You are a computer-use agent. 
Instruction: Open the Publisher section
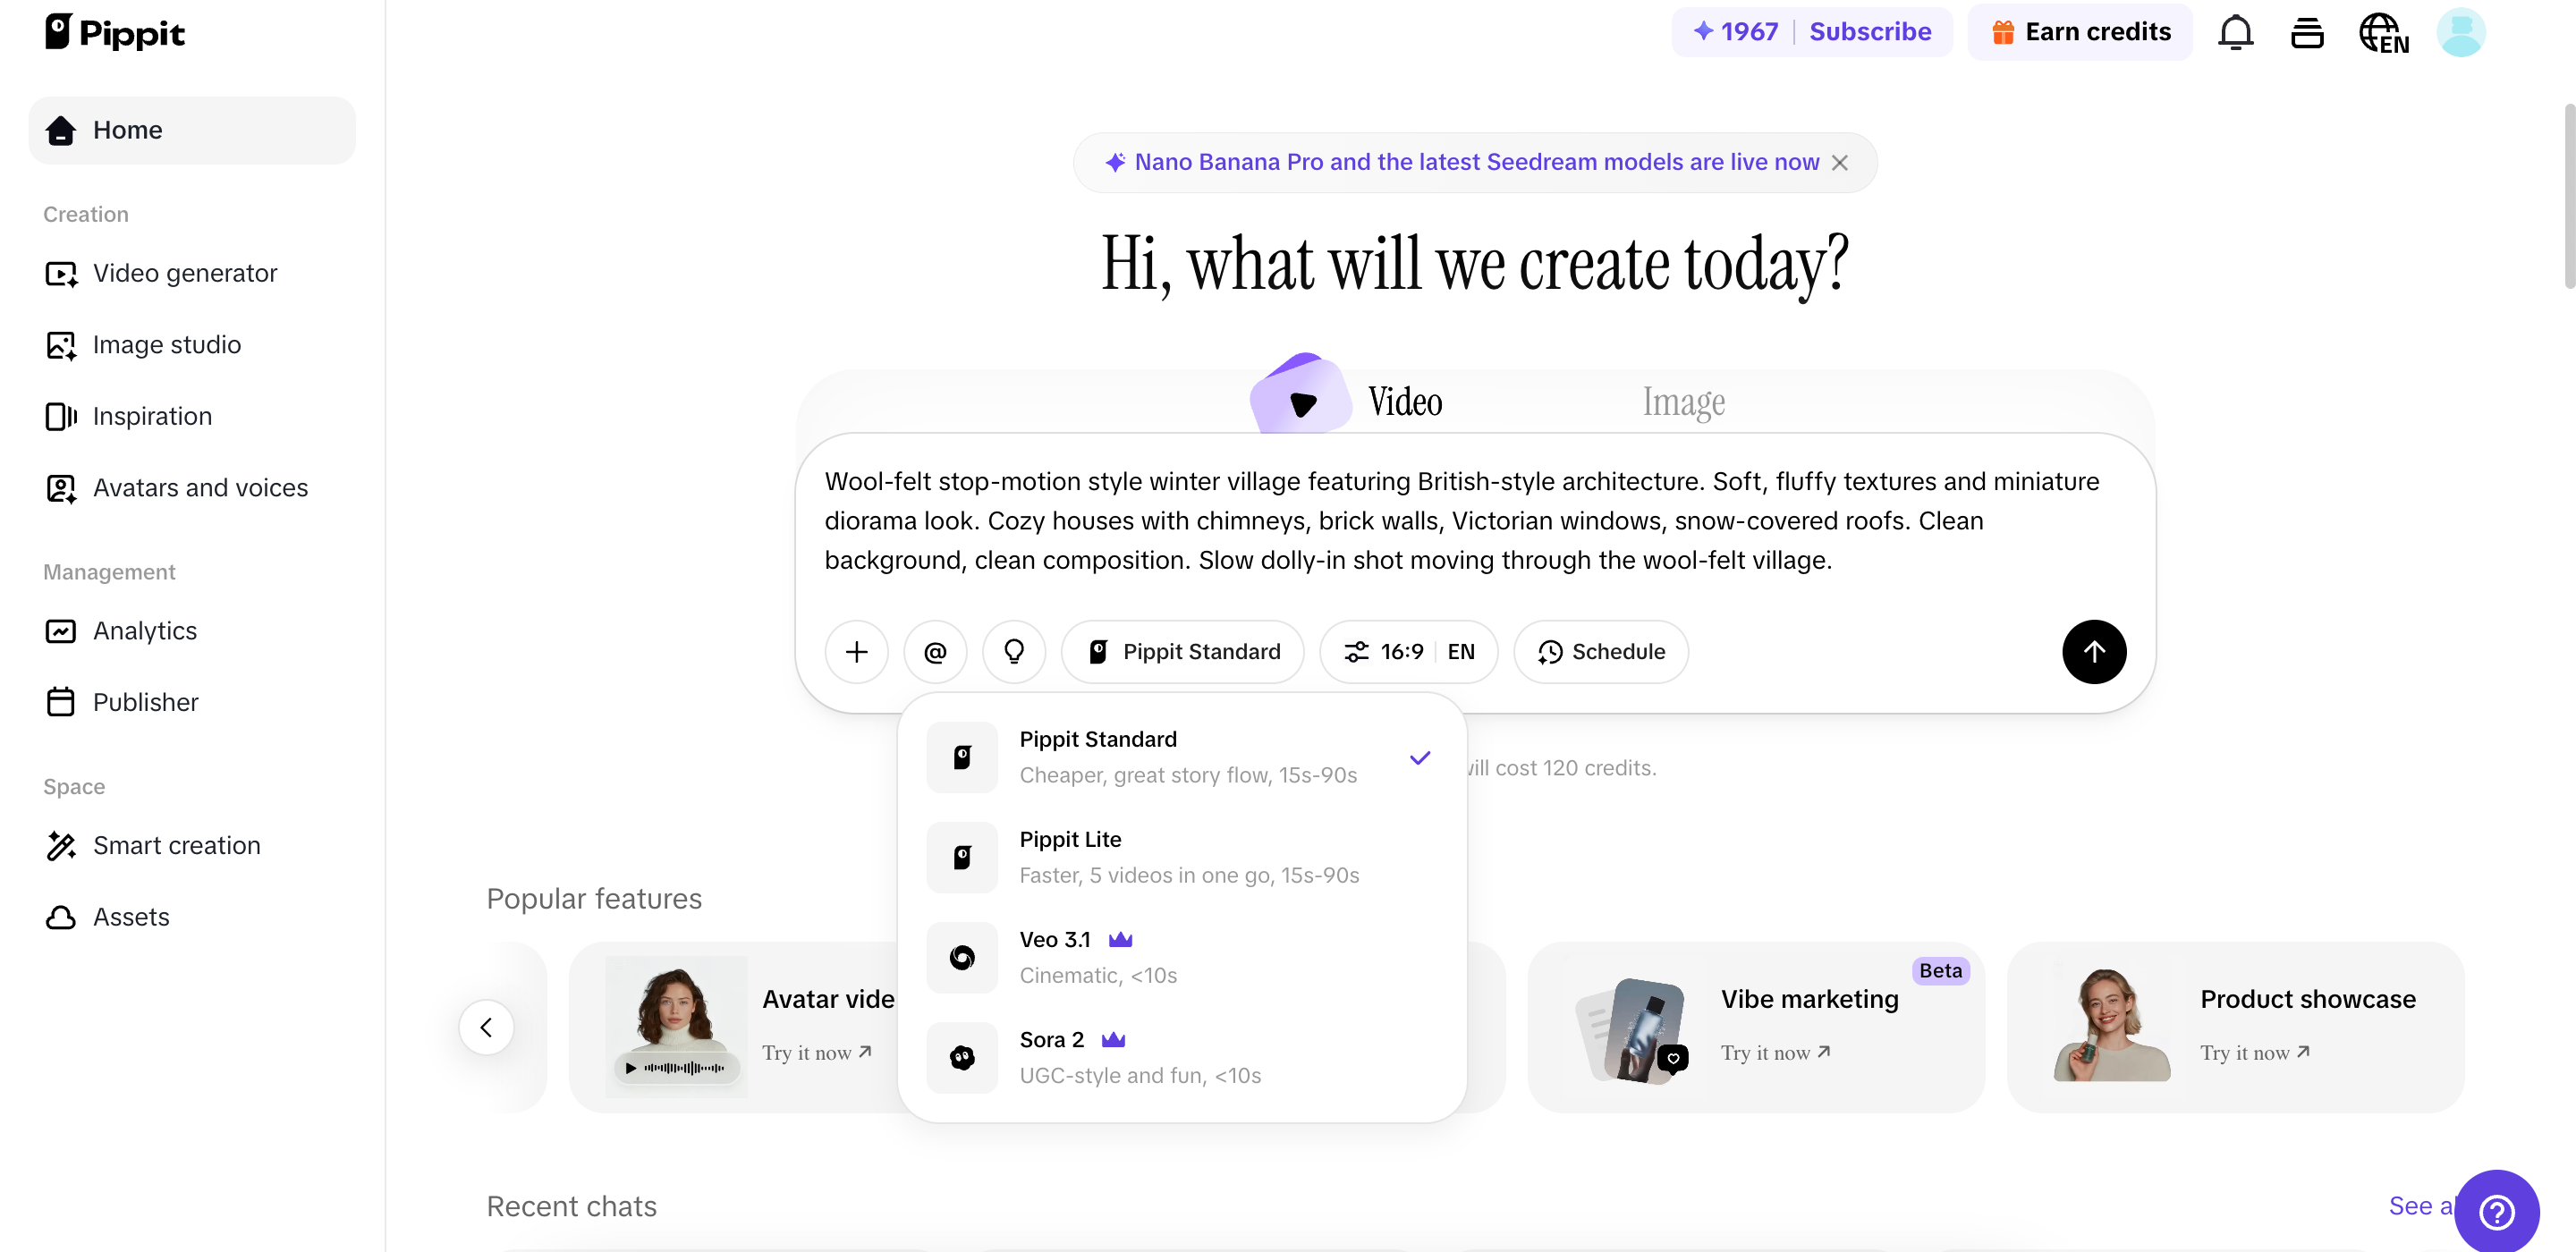[x=146, y=702]
